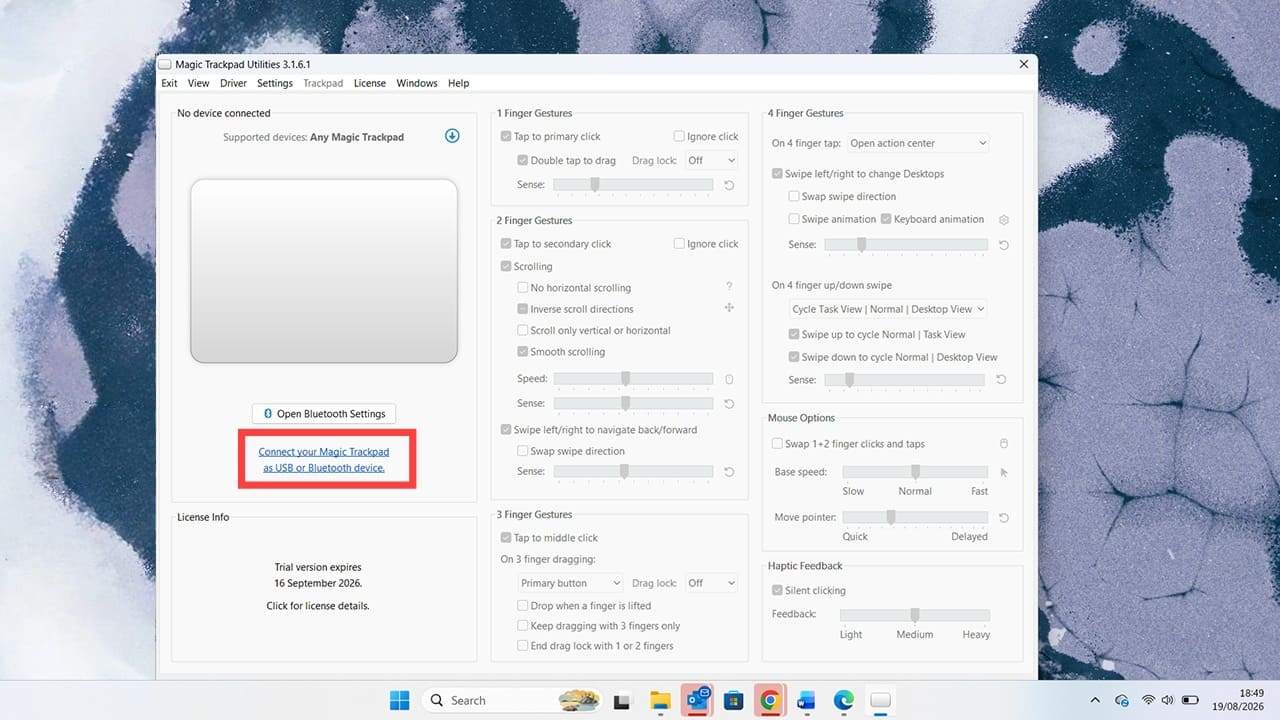Open the On 4 finger tap dropdown
1280x720 pixels.
tap(918, 143)
